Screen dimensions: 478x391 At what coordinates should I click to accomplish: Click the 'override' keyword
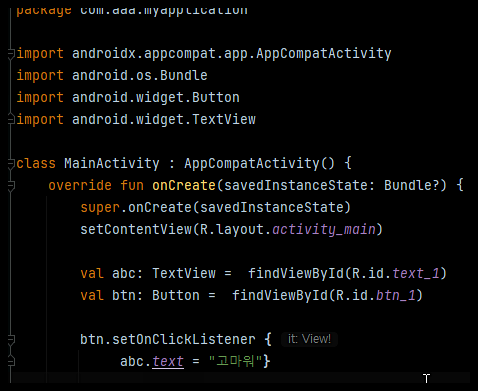coord(80,185)
